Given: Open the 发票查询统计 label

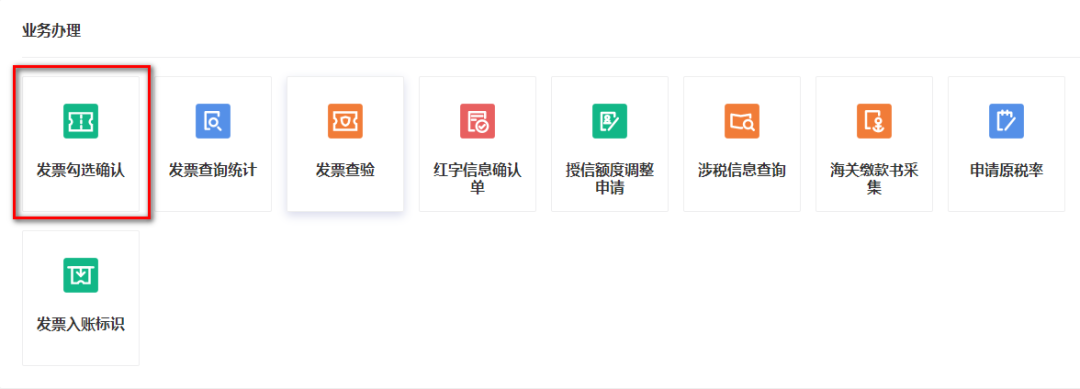Looking at the screenshot, I should click(213, 170).
